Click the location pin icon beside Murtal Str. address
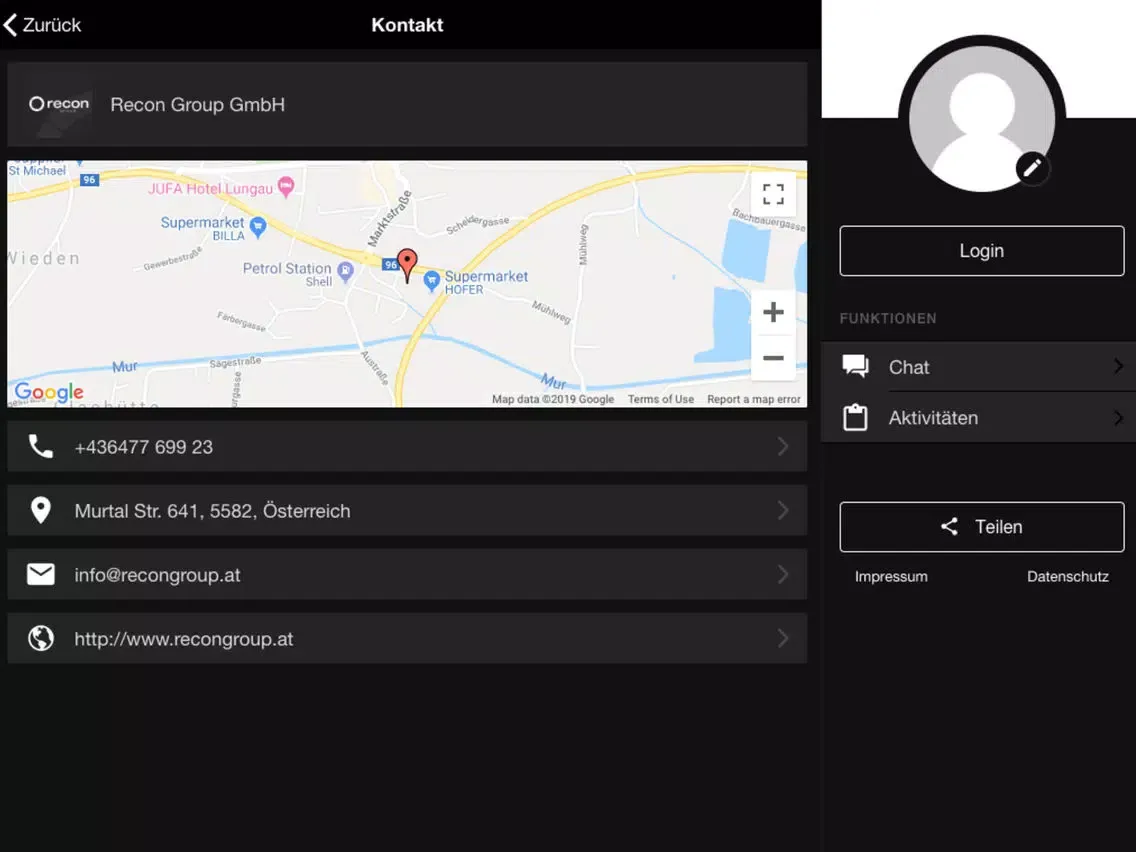Viewport: 1136px width, 852px height. 41,510
